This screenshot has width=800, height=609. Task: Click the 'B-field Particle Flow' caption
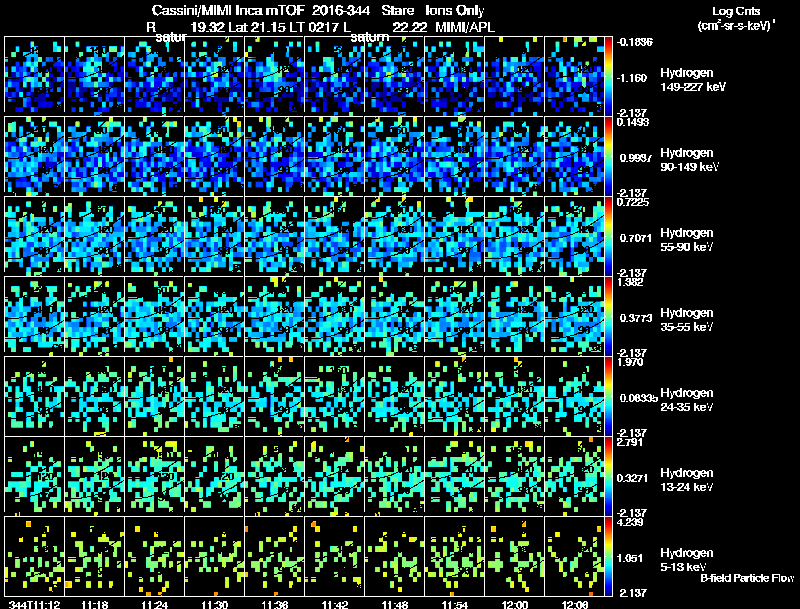click(x=747, y=578)
